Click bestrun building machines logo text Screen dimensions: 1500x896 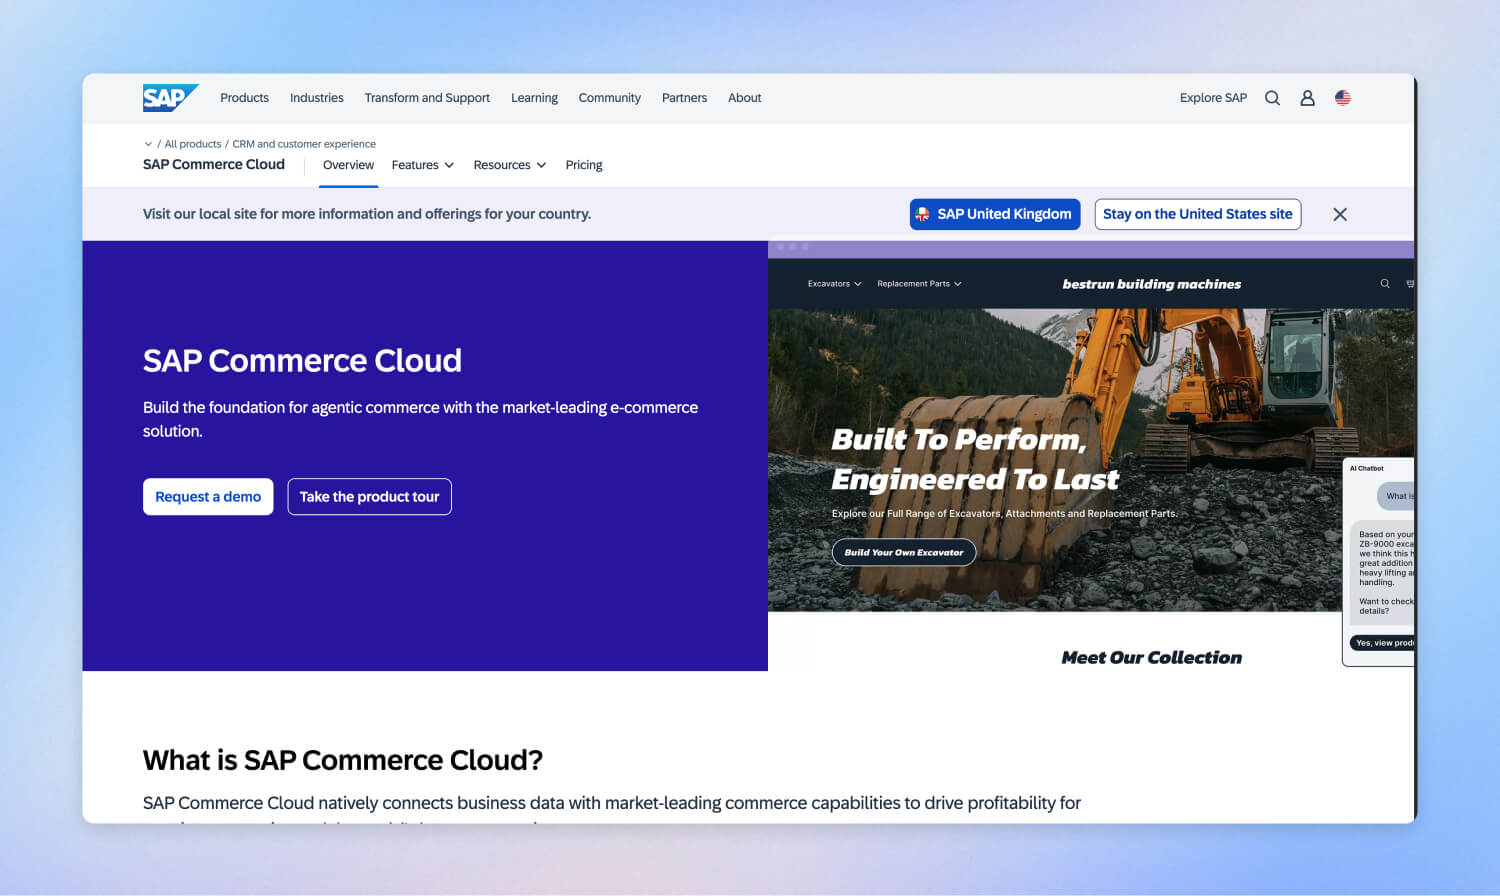coord(1152,284)
